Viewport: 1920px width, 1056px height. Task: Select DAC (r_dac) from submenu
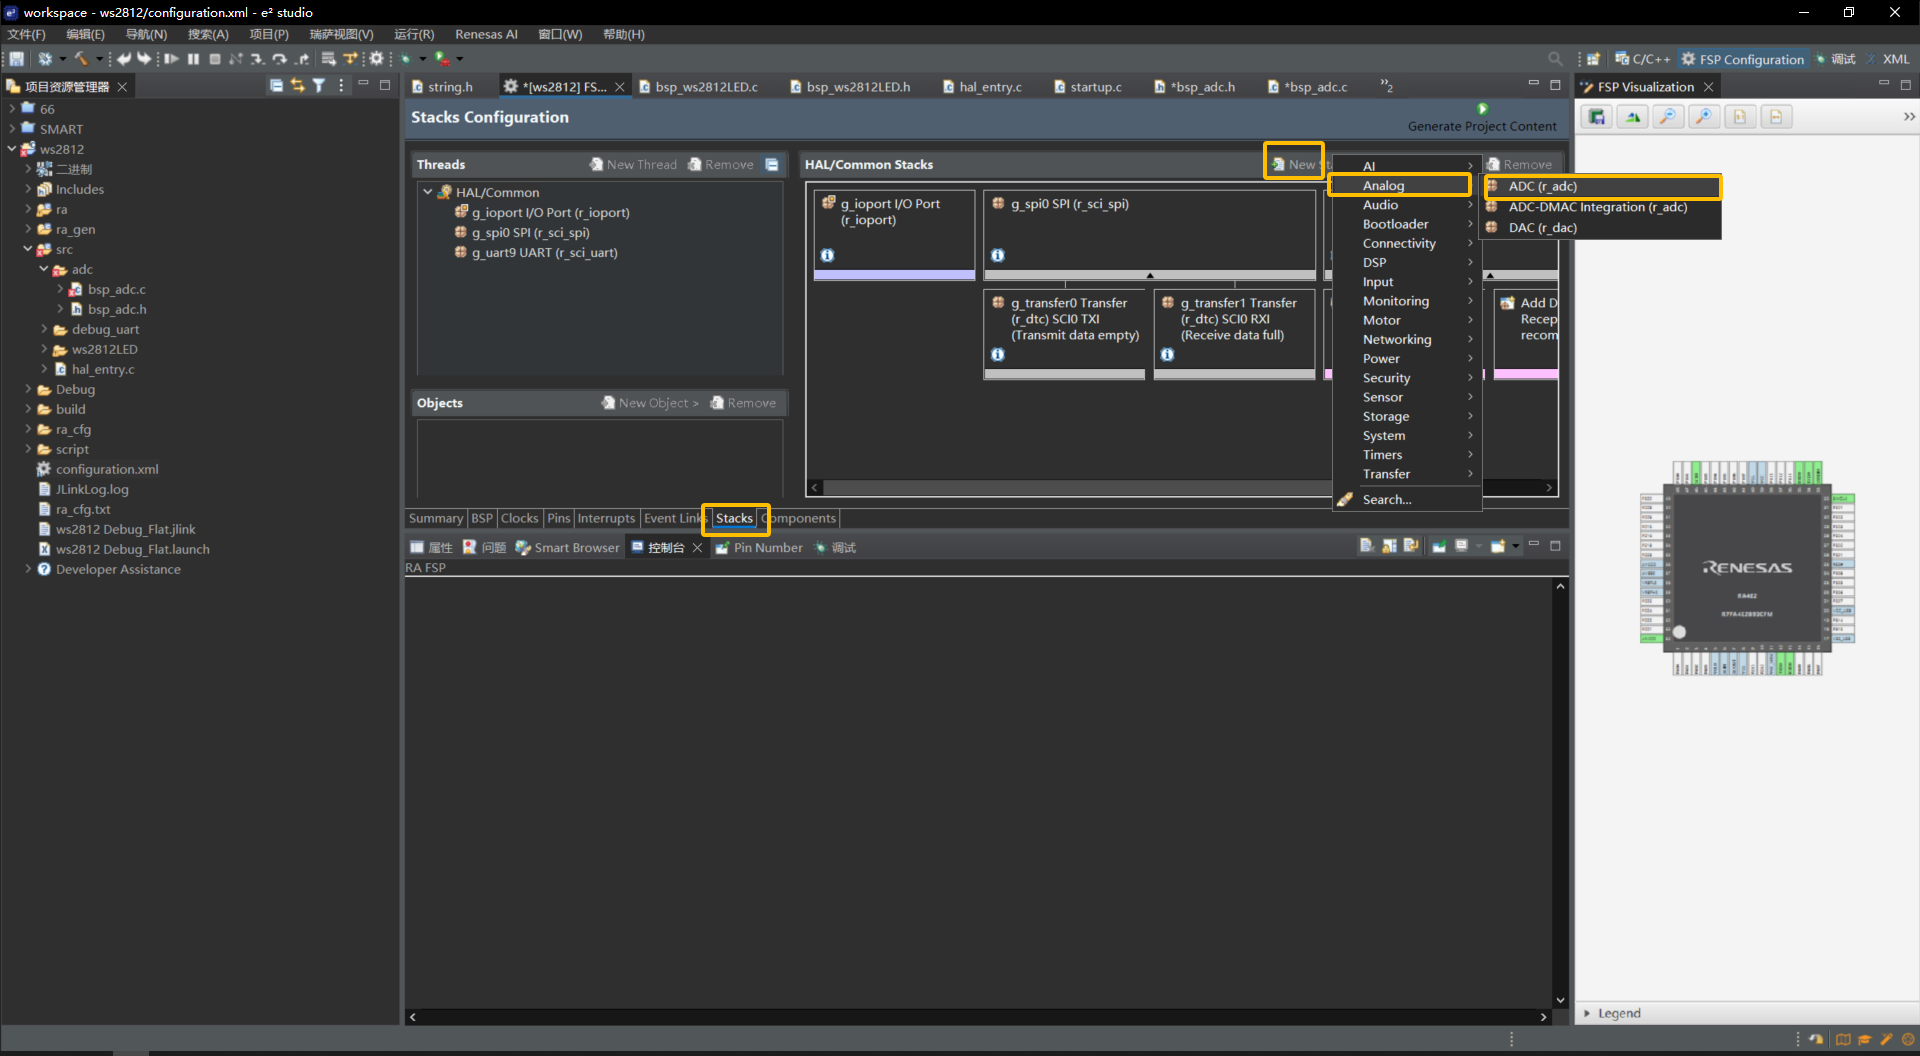[1602, 228]
